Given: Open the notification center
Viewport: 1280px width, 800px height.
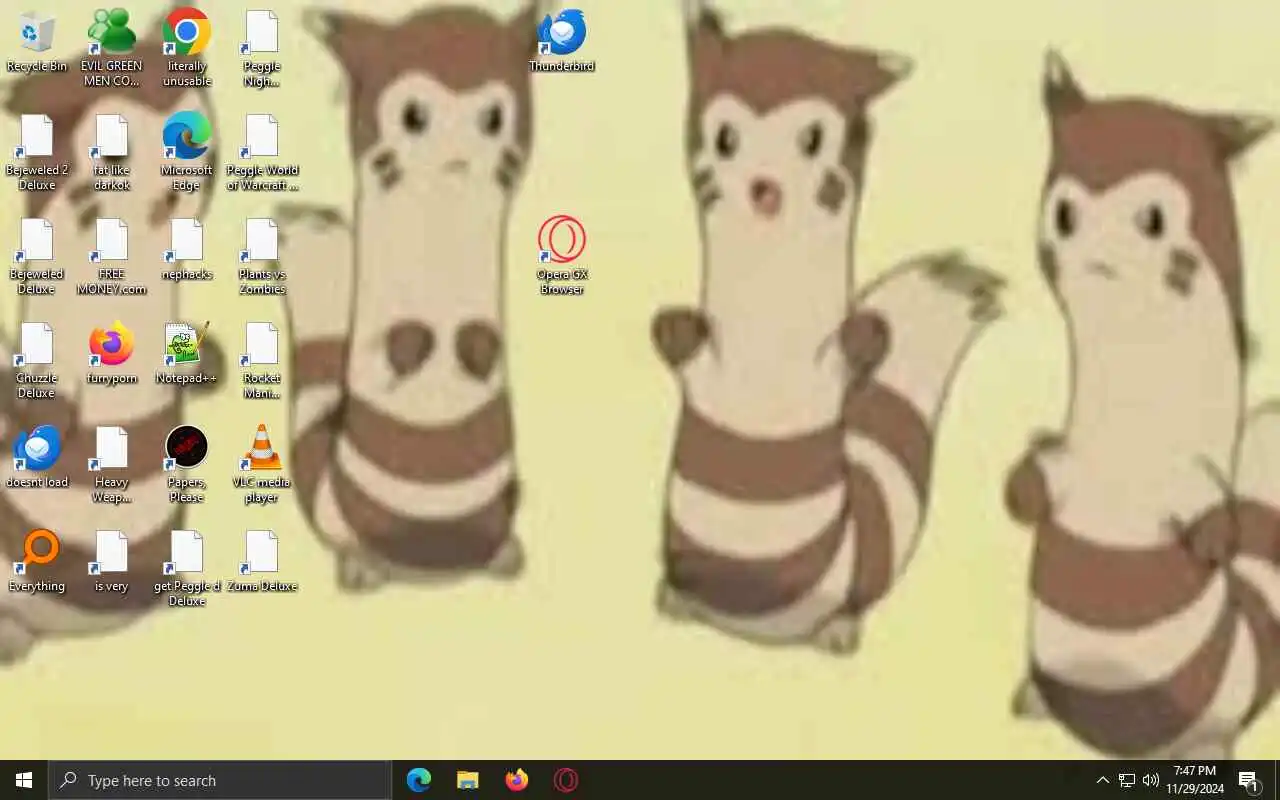Looking at the screenshot, I should 1249,780.
